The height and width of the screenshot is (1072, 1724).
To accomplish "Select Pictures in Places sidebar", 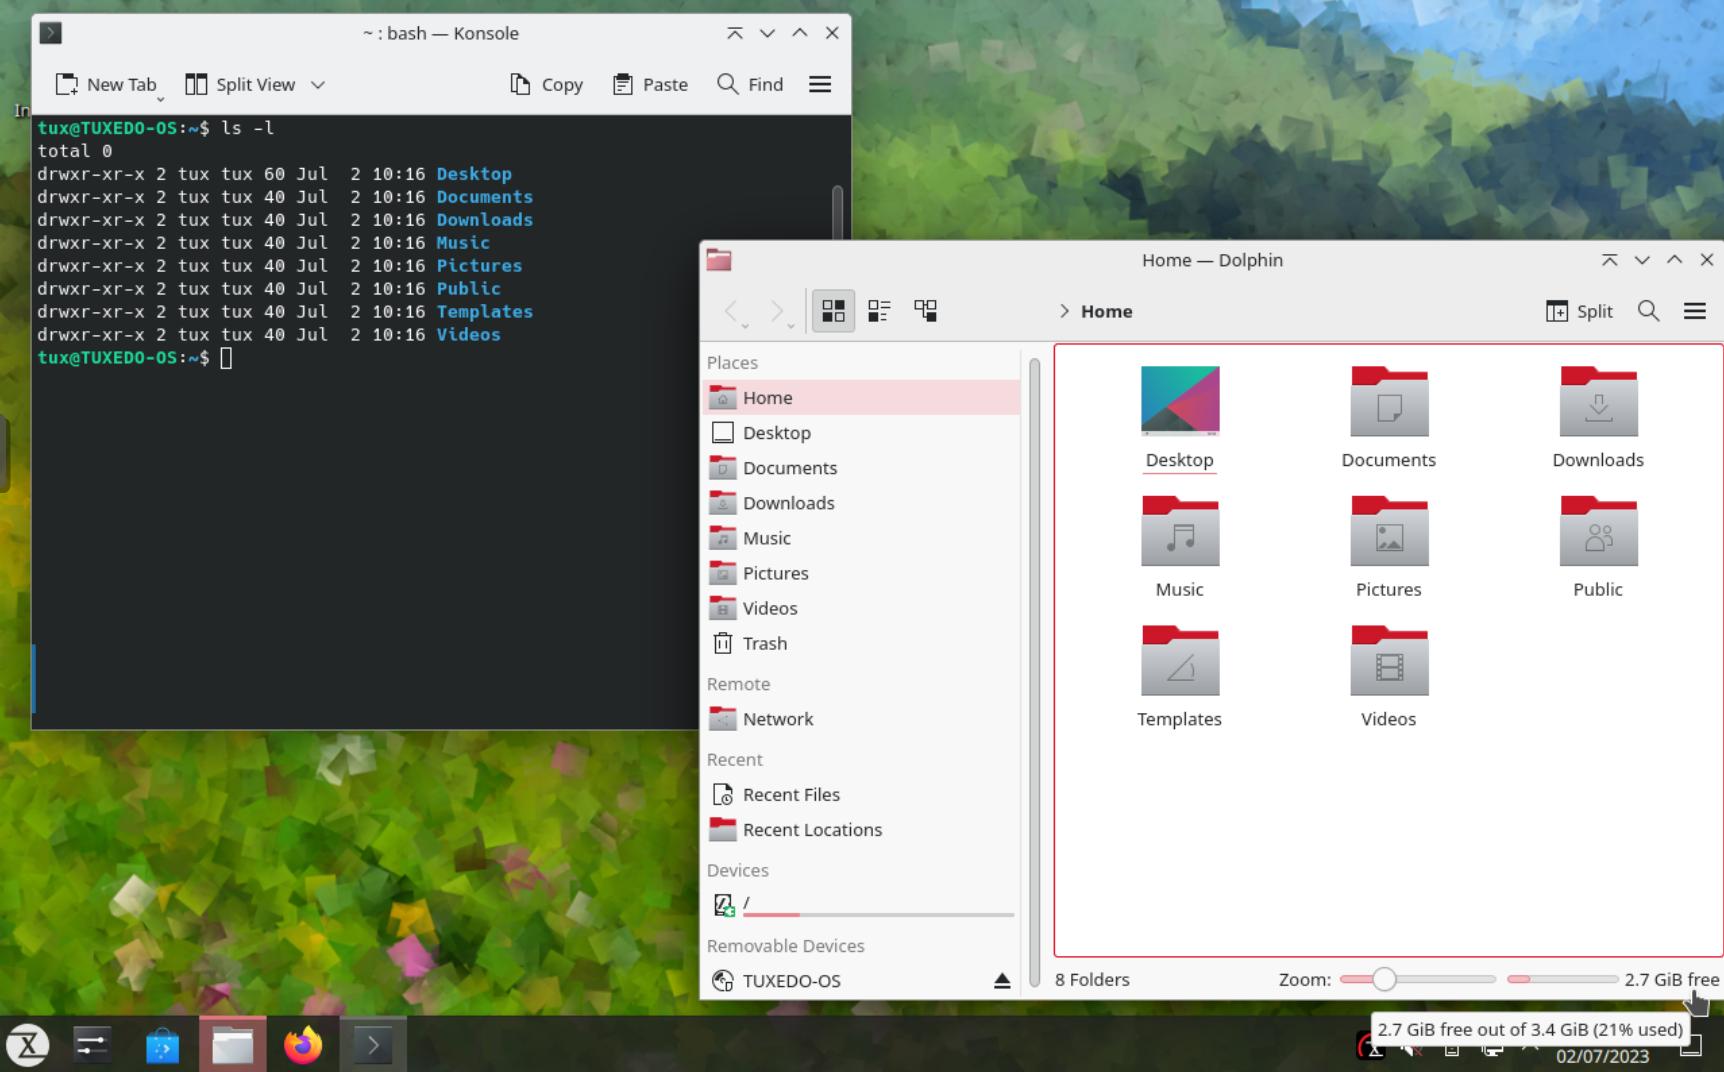I will [x=861, y=572].
